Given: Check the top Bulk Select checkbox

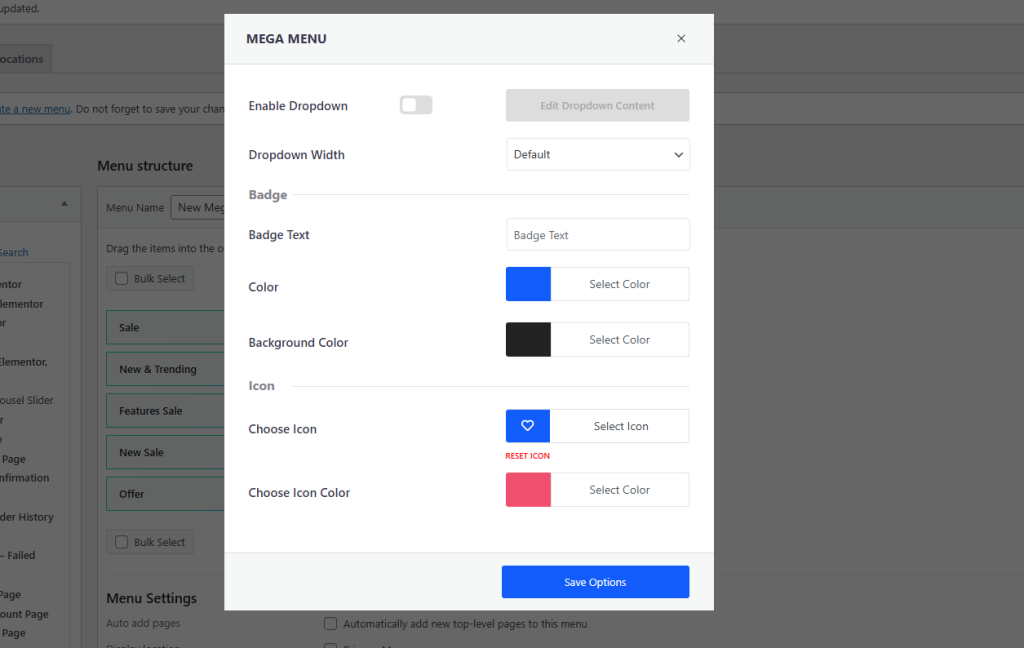Looking at the screenshot, I should tap(122, 279).
